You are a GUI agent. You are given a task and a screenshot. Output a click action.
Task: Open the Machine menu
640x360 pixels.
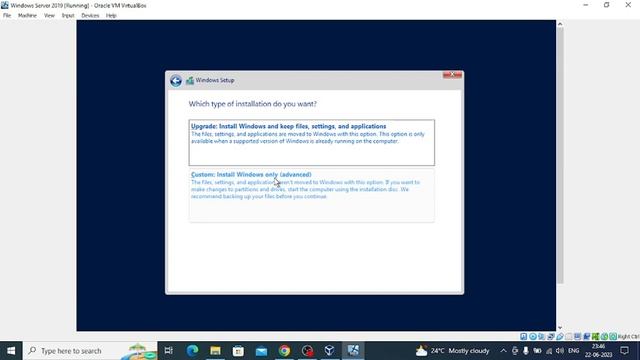point(27,16)
